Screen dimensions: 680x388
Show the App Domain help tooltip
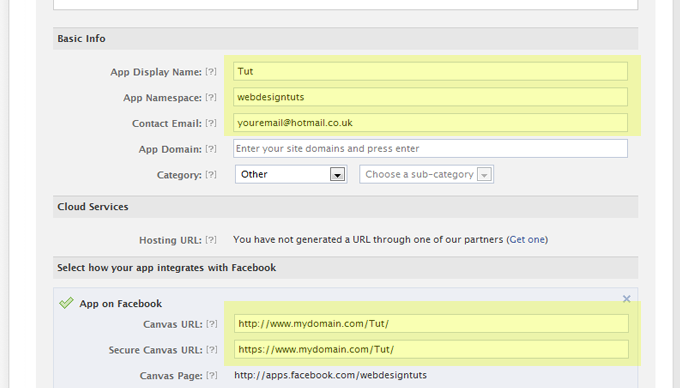[x=211, y=149]
